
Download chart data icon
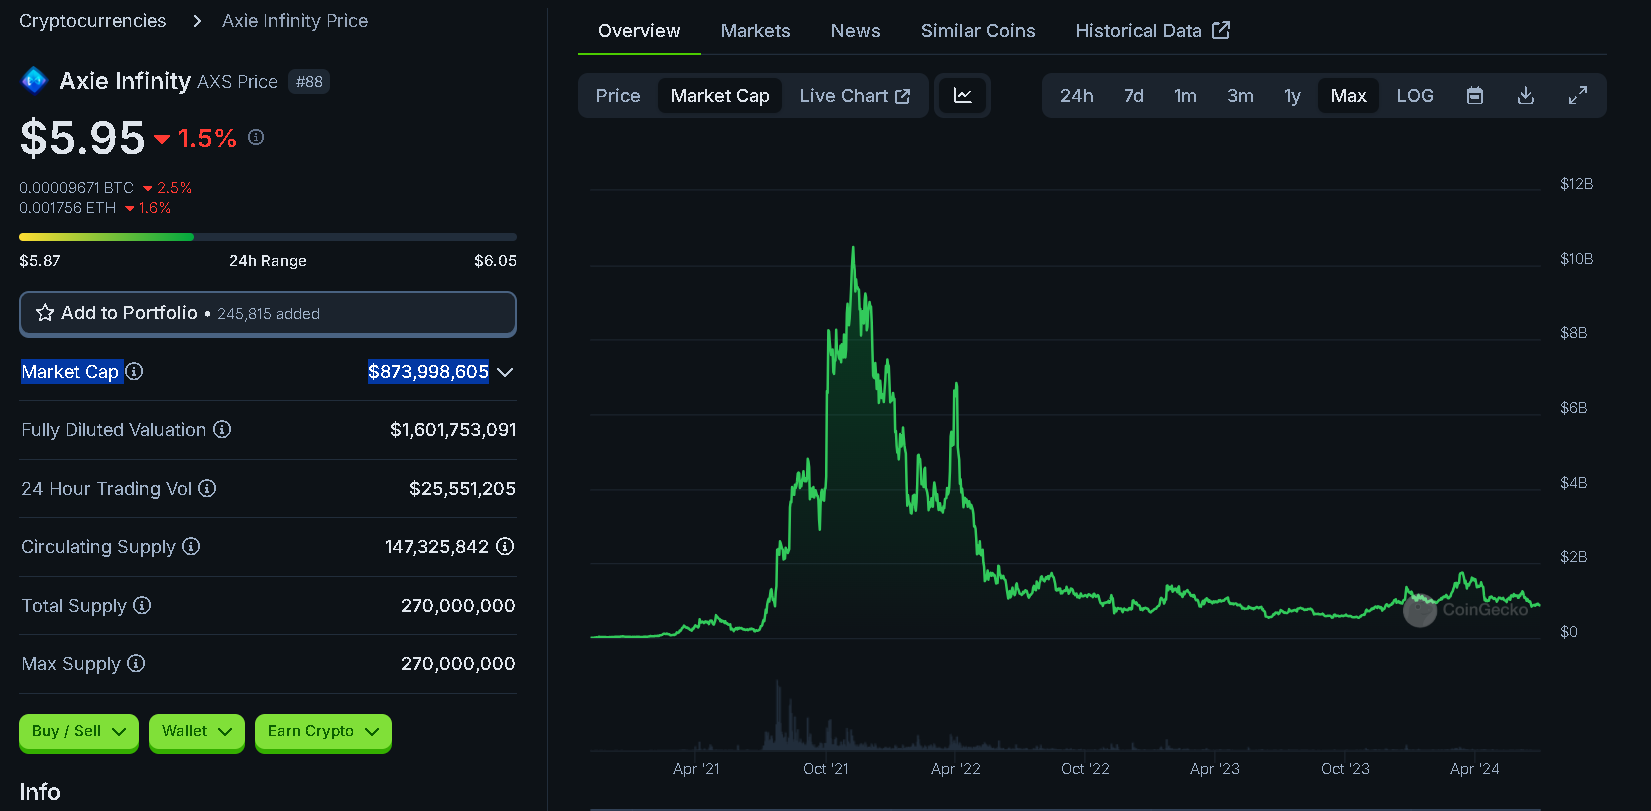coord(1526,96)
